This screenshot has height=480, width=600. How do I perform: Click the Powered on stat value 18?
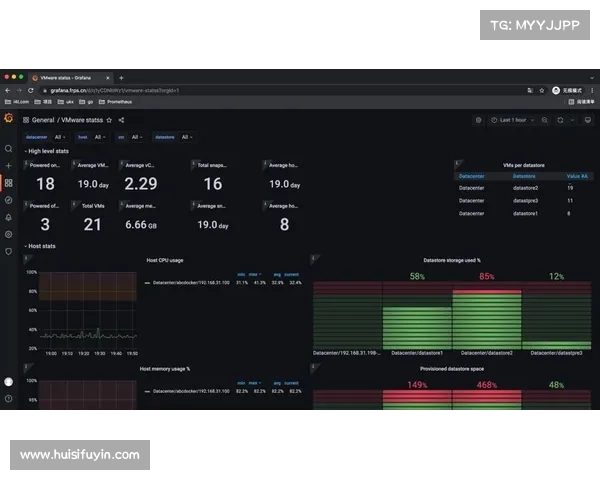45,184
